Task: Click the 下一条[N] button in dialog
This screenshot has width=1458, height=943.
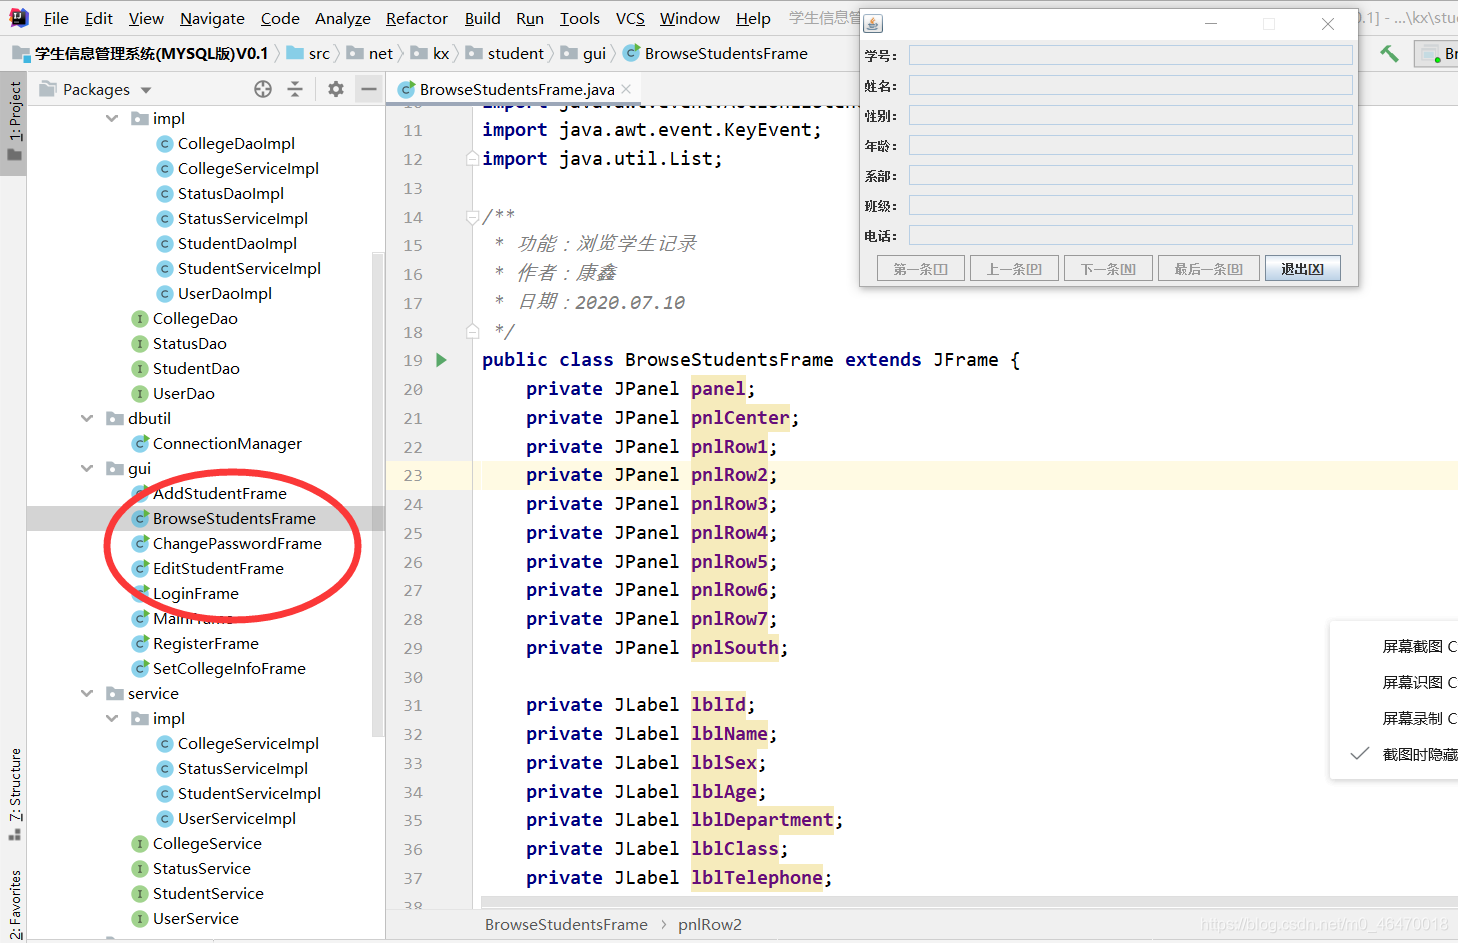Action: pyautogui.click(x=1108, y=269)
